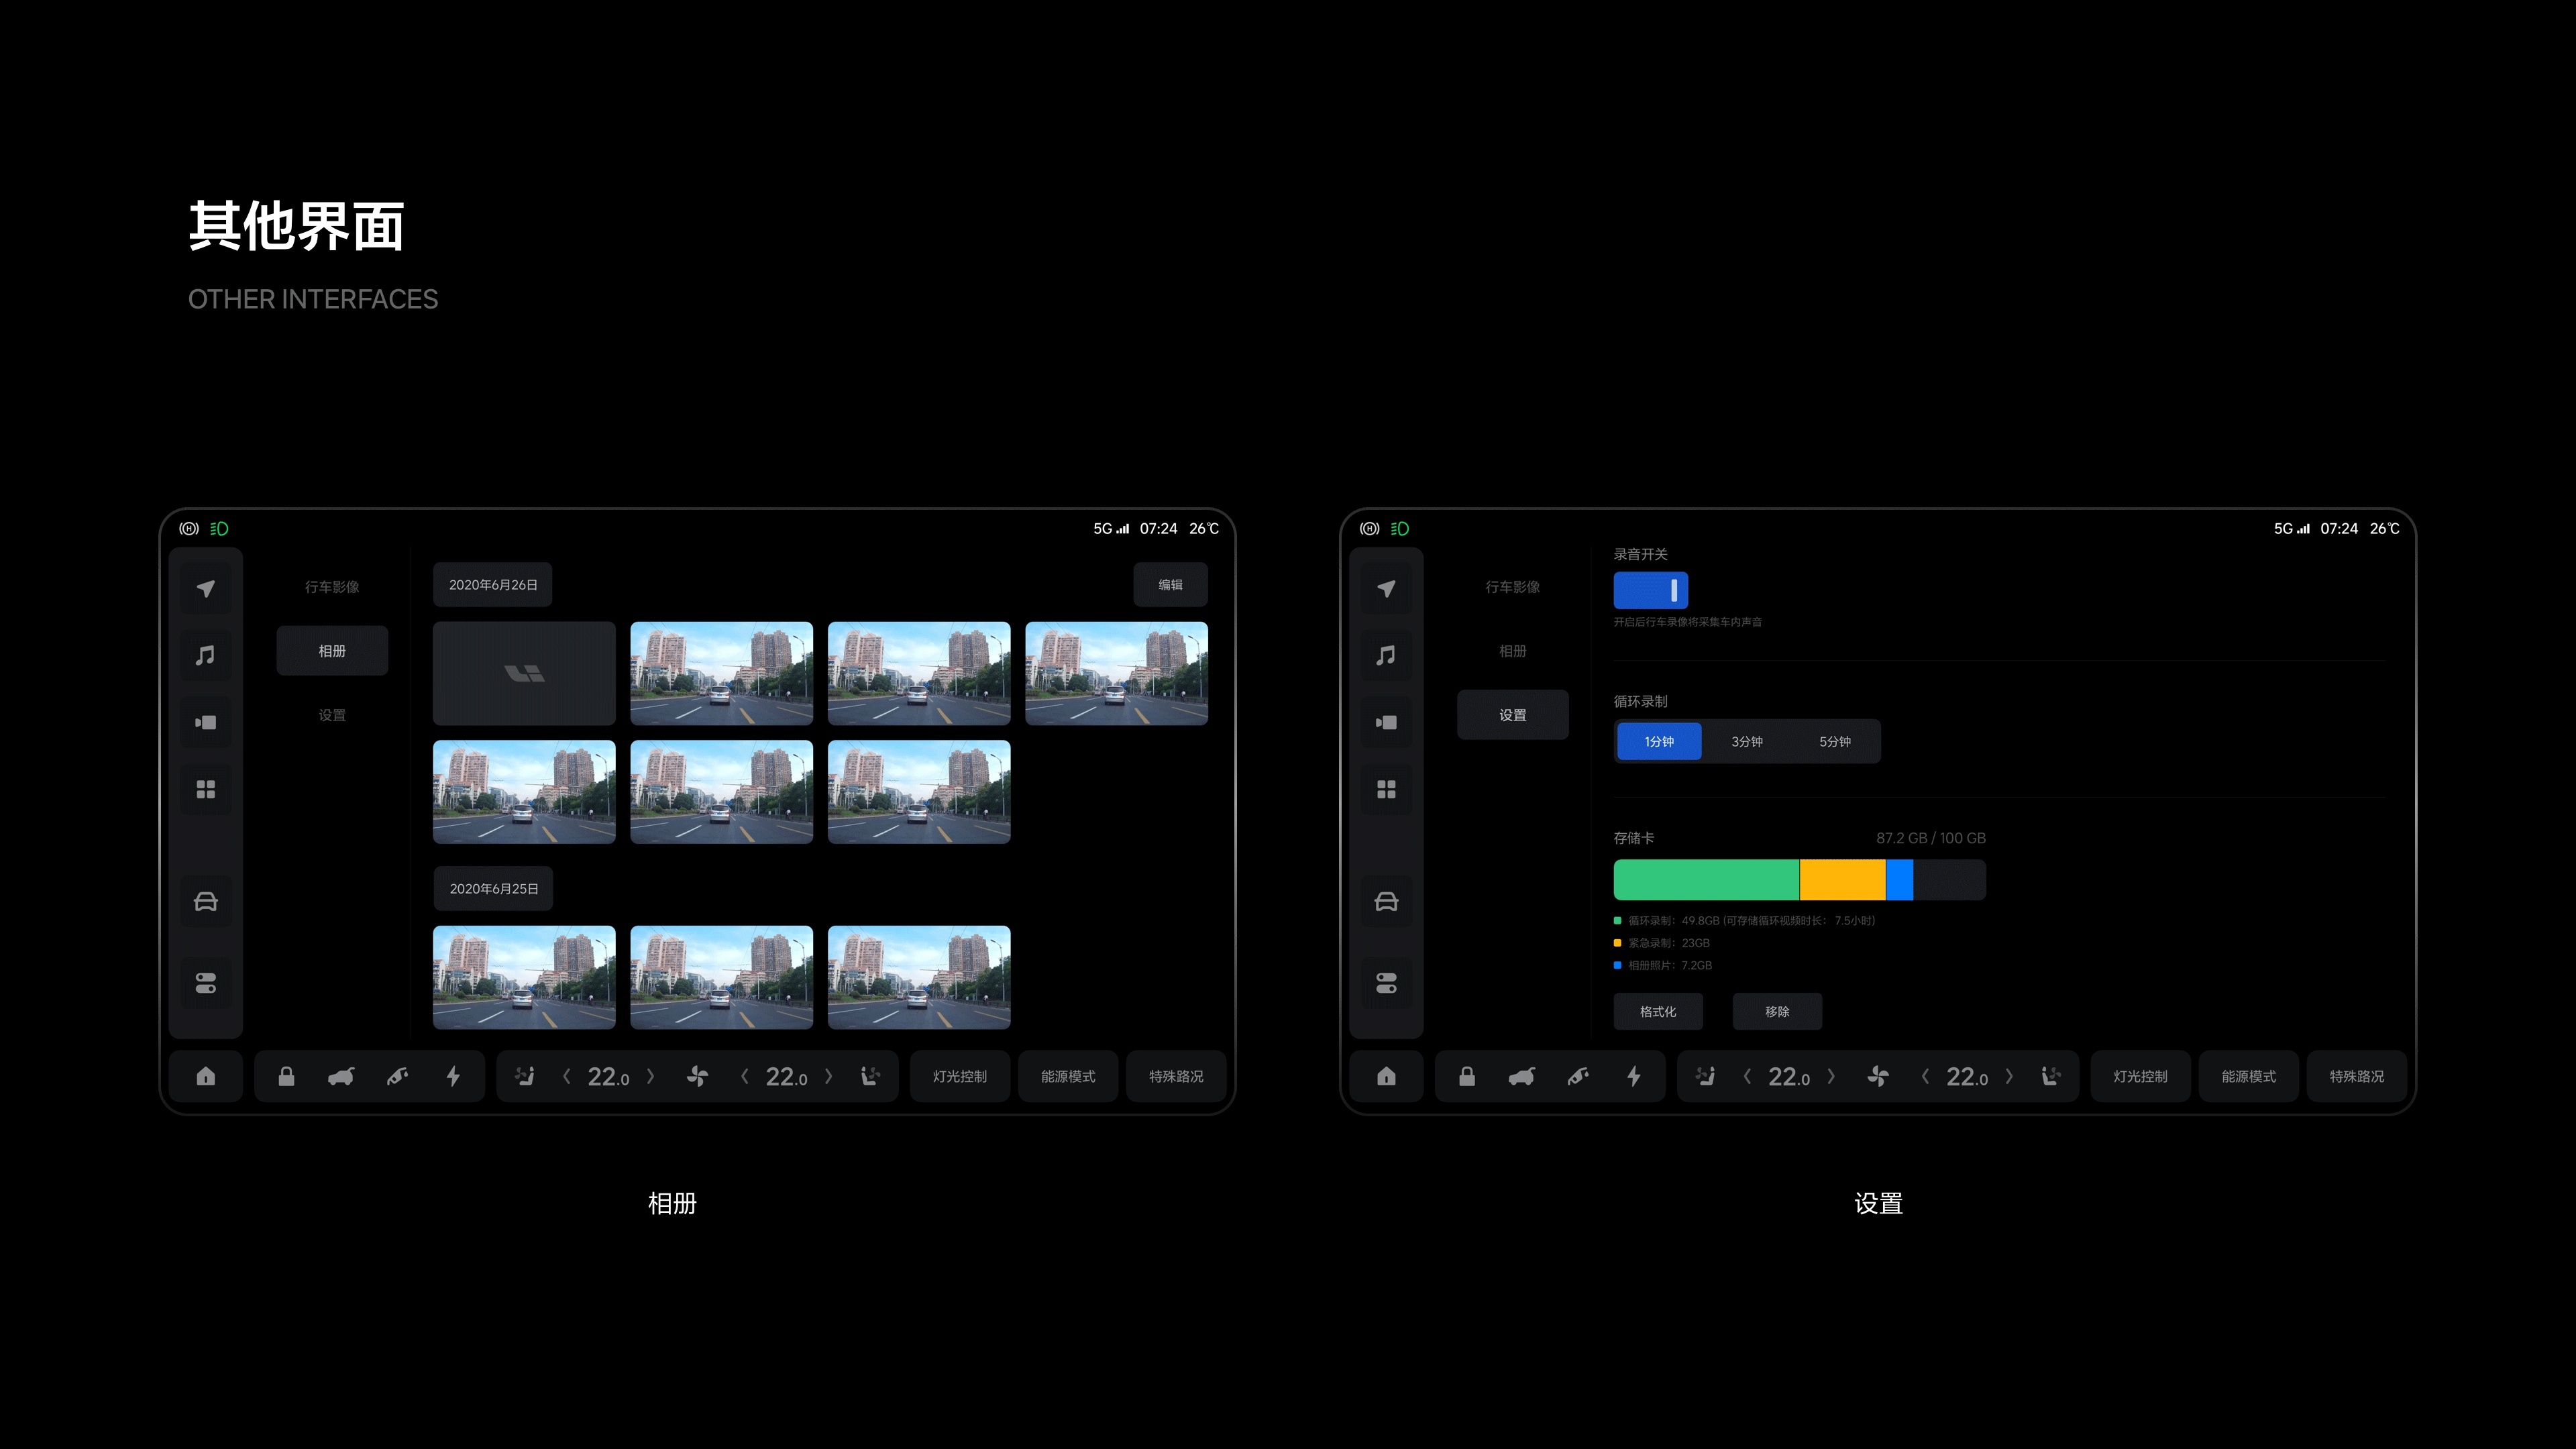Tap dashcam video icon in left screen sidebar
The height and width of the screenshot is (1449, 2576).
(x=205, y=722)
